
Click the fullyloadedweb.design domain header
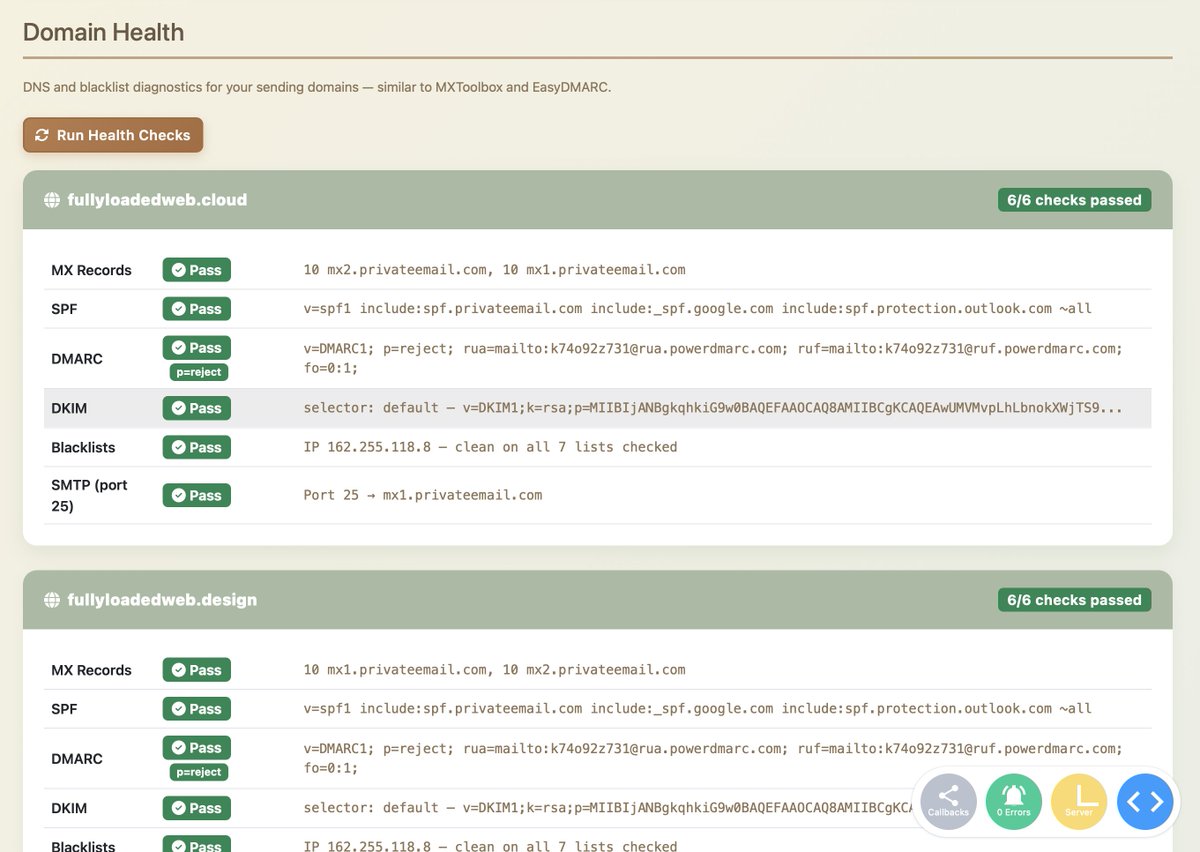(597, 600)
